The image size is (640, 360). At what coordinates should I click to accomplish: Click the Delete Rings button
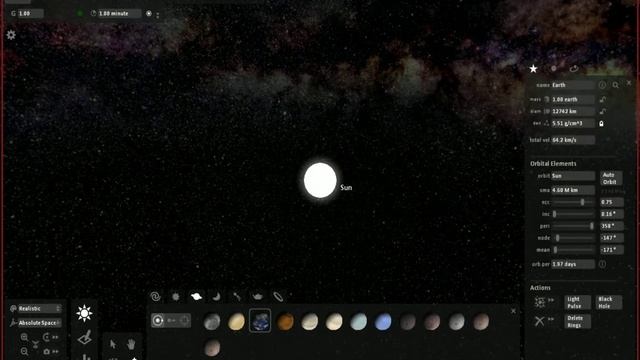pyautogui.click(x=577, y=322)
